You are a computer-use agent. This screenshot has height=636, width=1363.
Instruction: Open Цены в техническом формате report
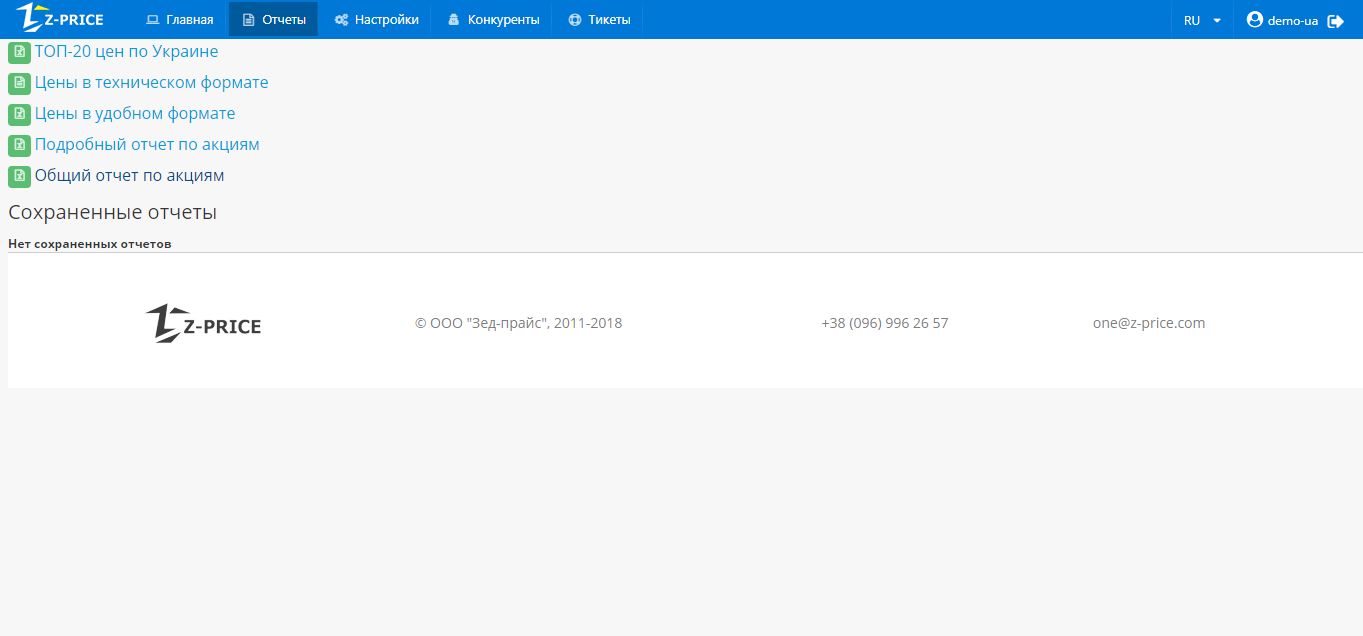pyautogui.click(x=151, y=83)
